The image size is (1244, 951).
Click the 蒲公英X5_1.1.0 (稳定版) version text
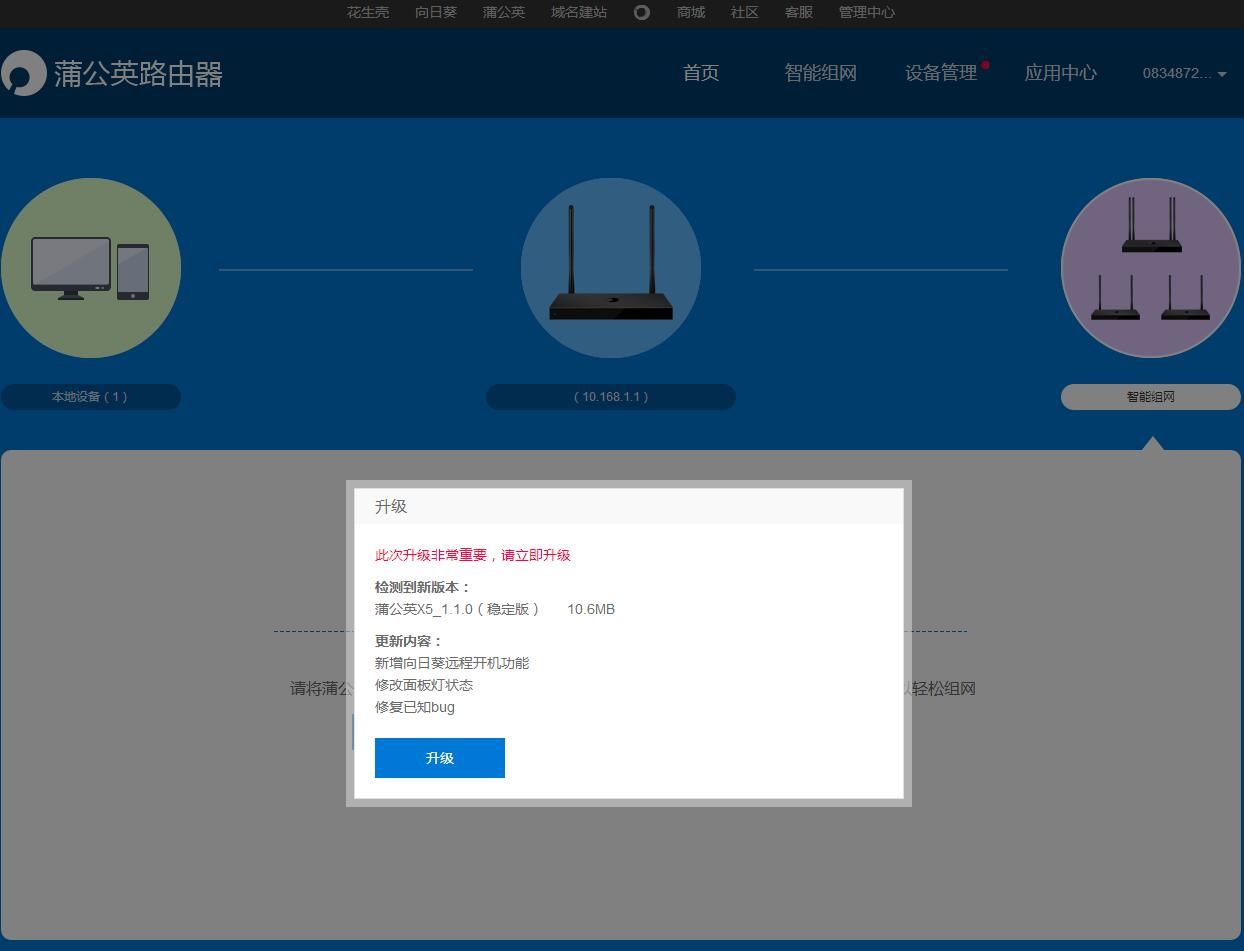pos(457,609)
